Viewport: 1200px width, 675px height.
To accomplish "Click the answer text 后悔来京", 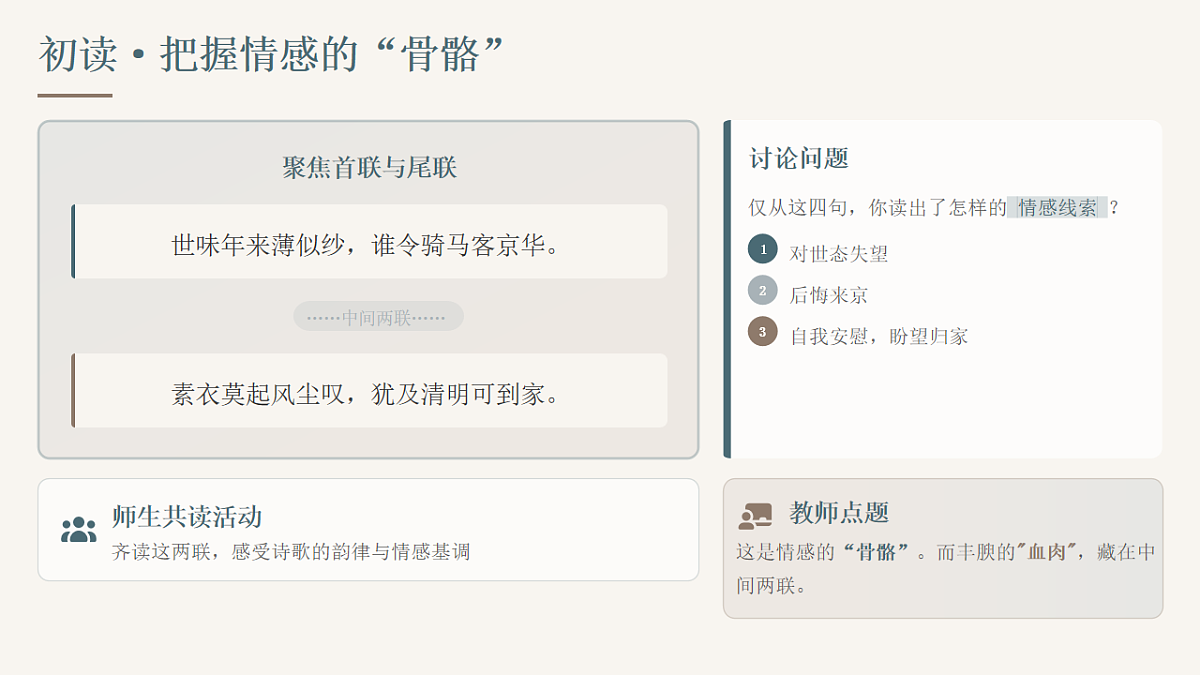I will (829, 295).
